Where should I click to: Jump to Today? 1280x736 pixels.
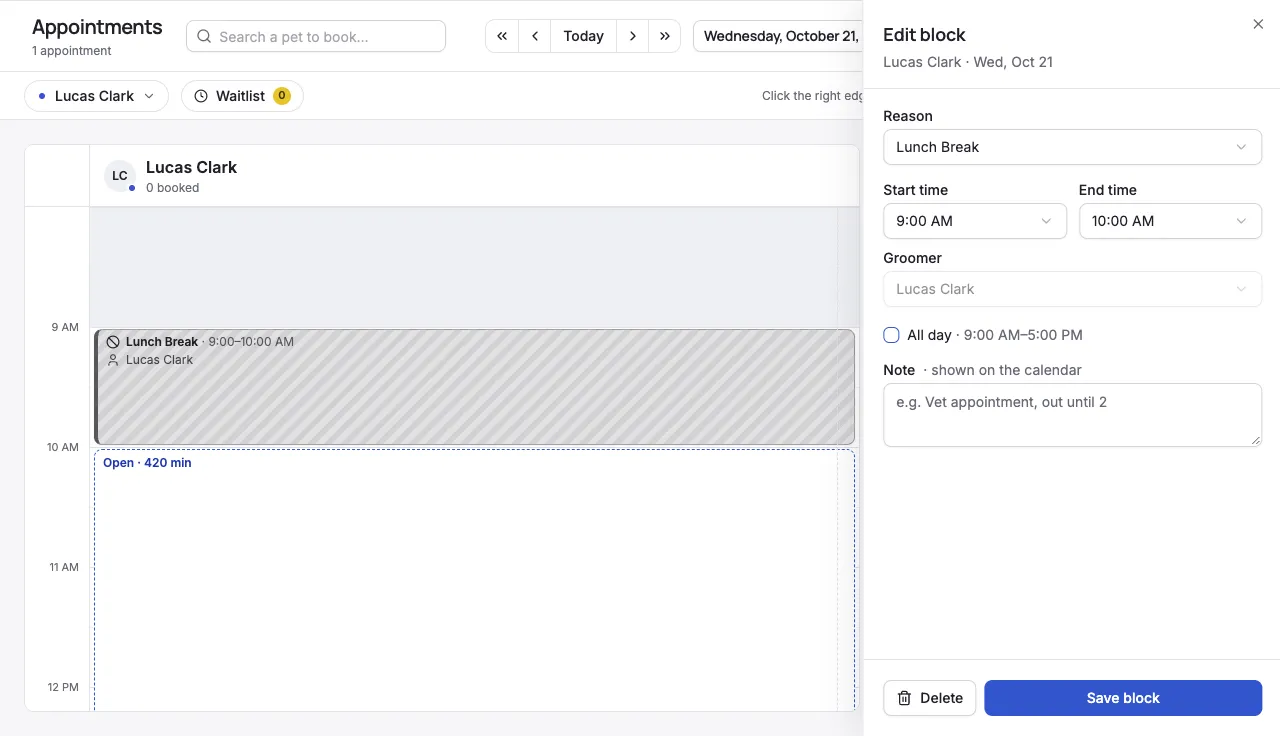pos(583,36)
